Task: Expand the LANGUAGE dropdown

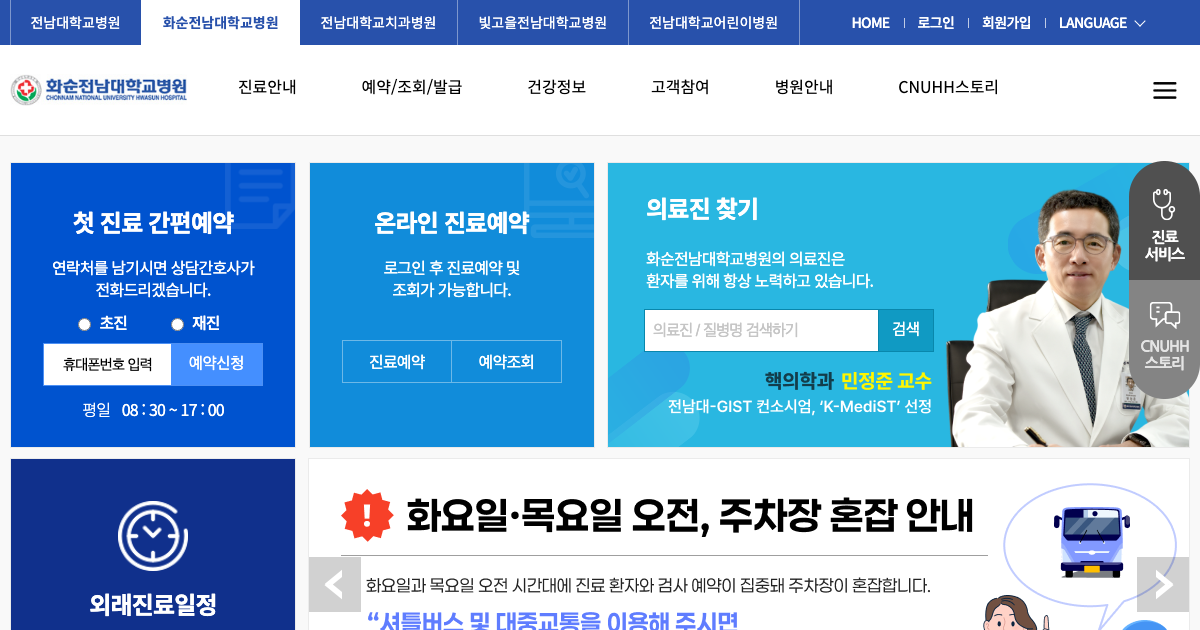Action: tap(1102, 23)
